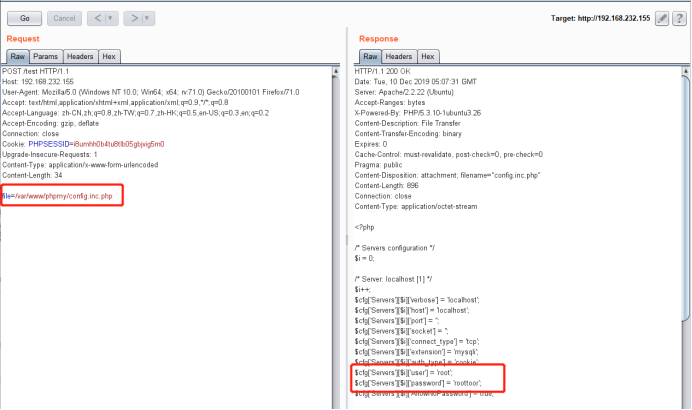Click the Target: http://192.168.232.155 label

[x=601, y=19]
